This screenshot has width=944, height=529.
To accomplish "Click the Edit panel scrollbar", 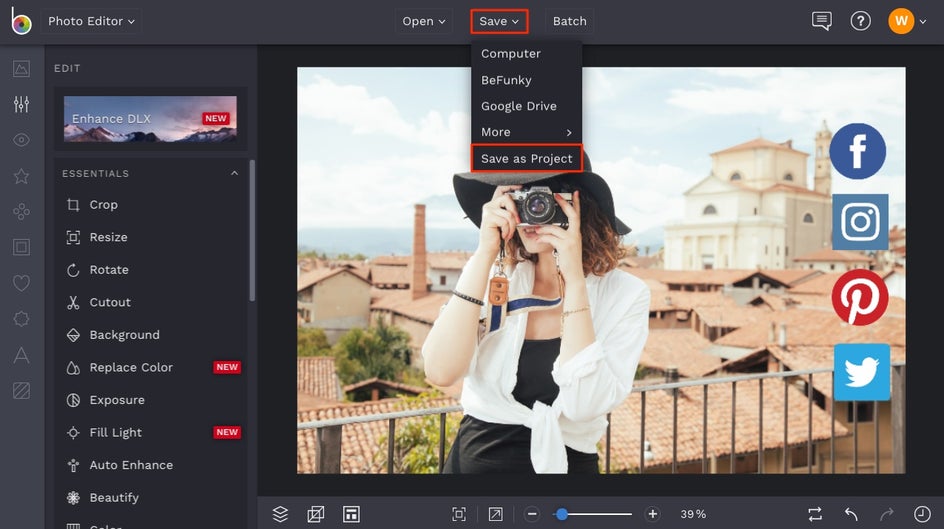I will tap(252, 230).
